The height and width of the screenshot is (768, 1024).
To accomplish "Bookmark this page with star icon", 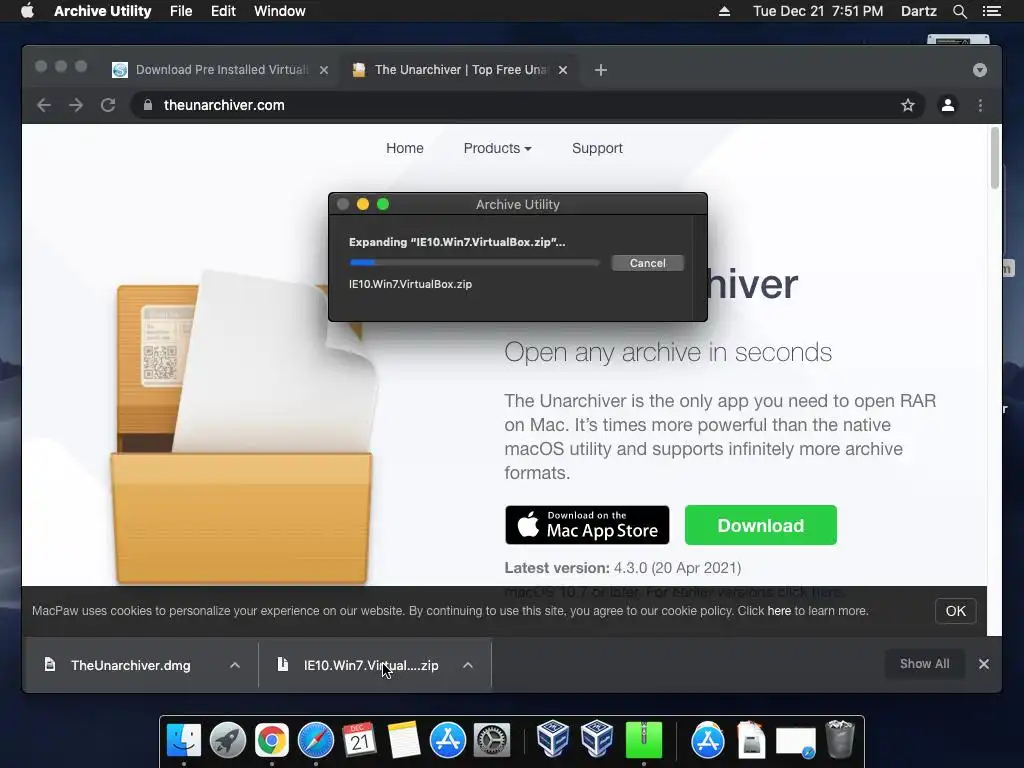I will (908, 105).
